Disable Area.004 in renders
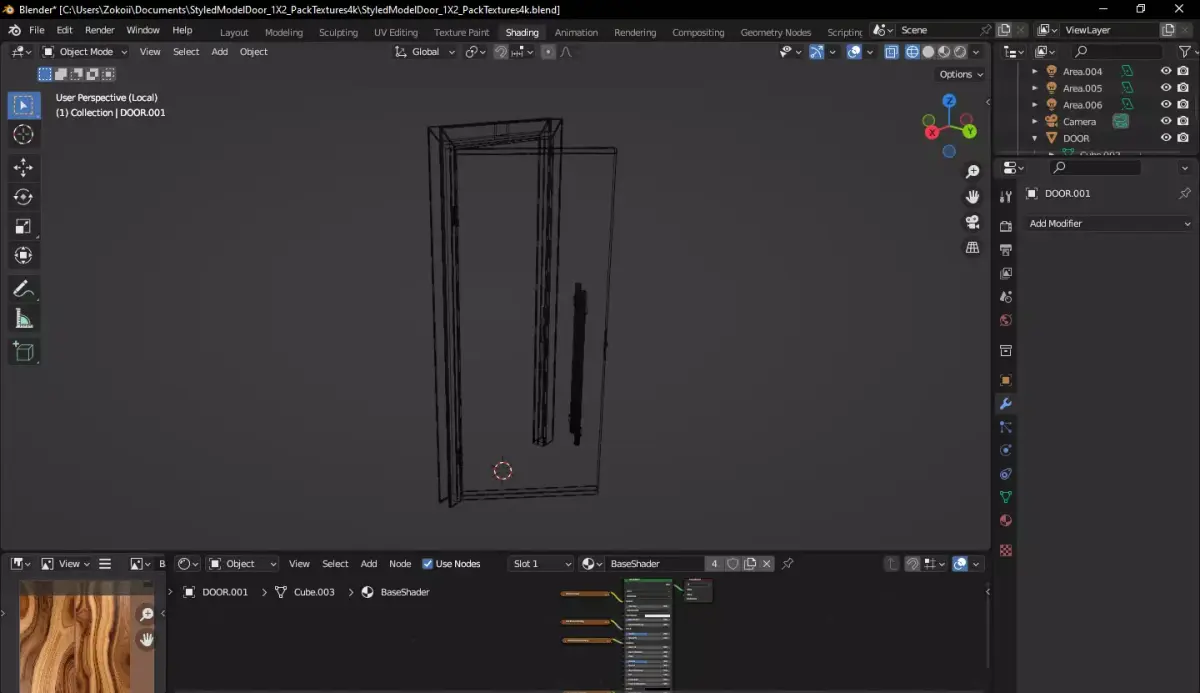 coord(1183,71)
